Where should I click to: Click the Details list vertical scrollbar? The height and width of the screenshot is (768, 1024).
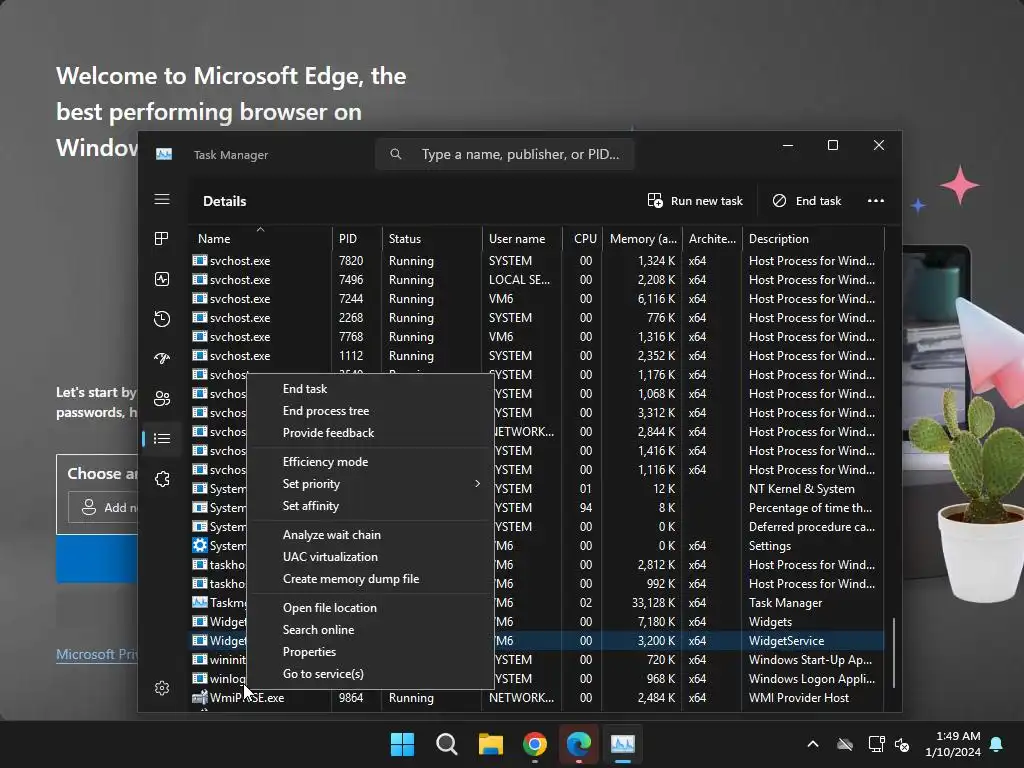pos(893,652)
